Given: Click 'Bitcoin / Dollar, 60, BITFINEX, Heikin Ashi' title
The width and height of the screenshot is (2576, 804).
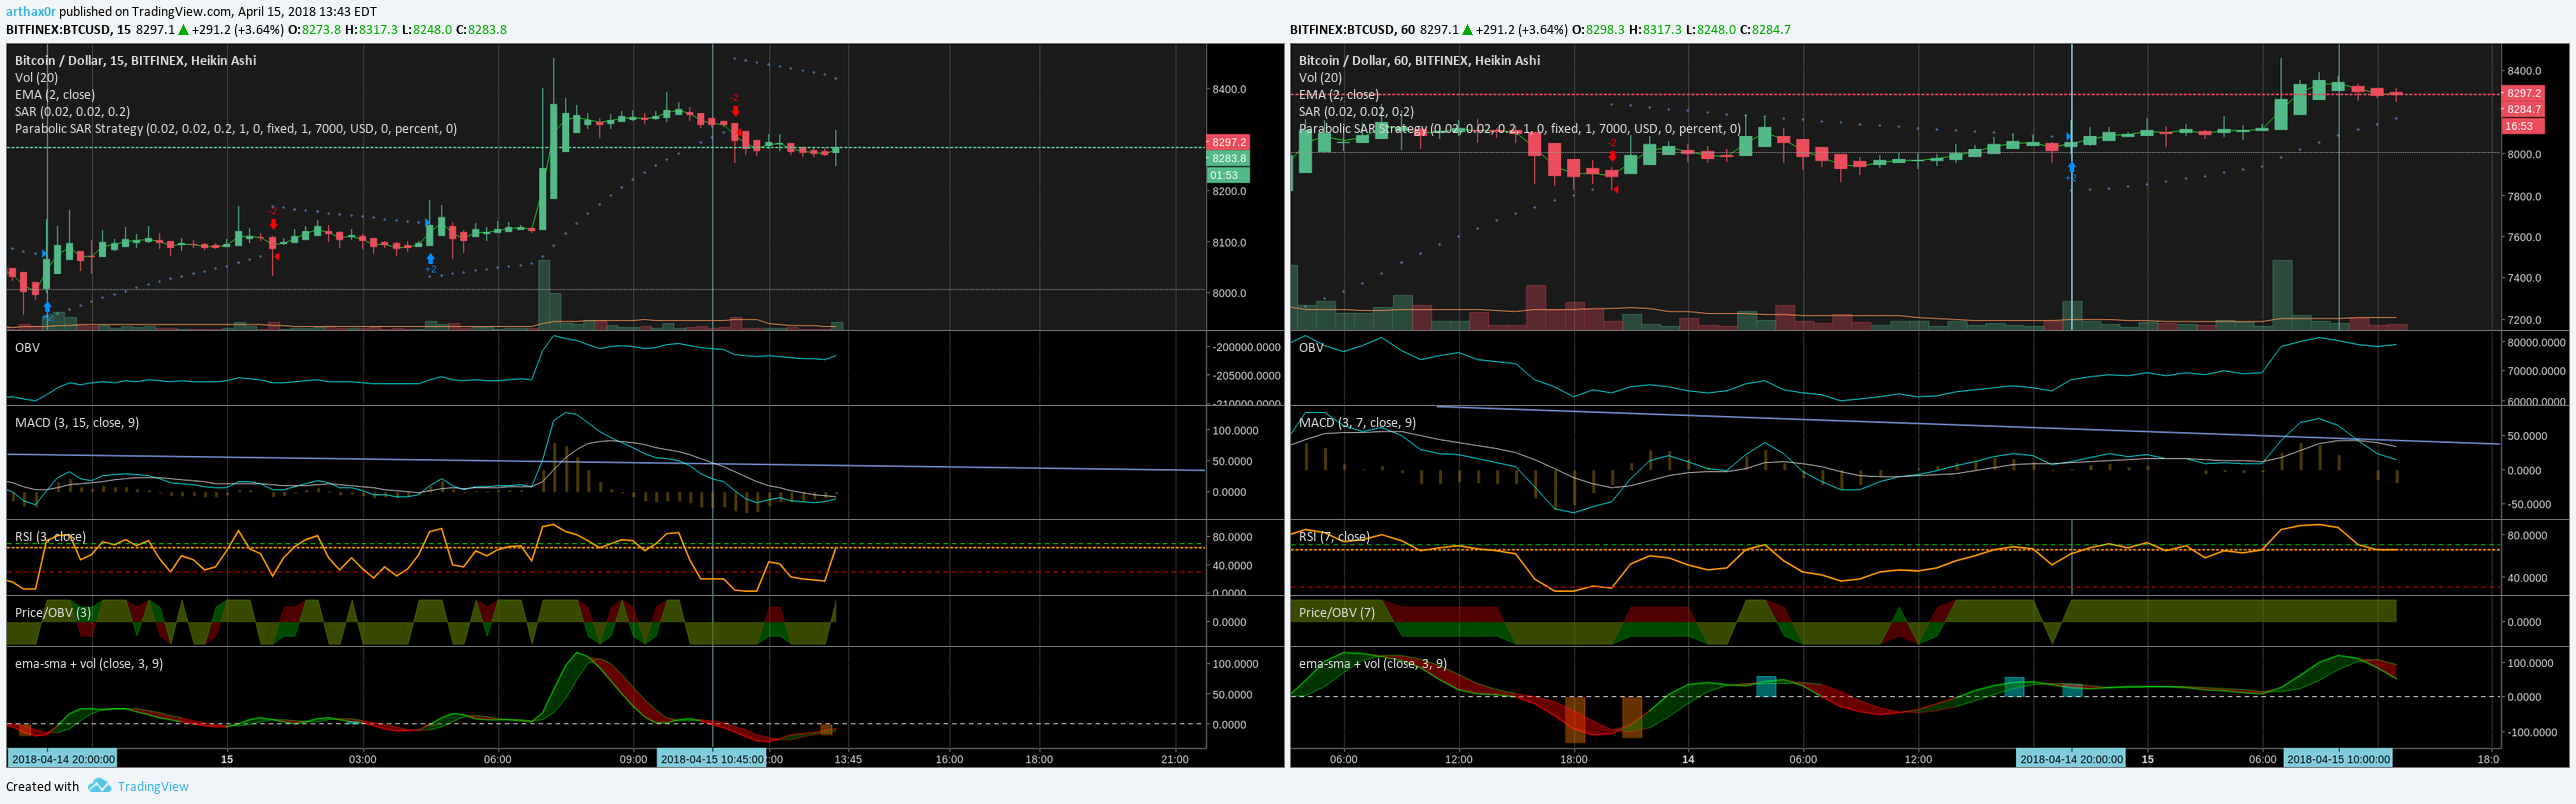Looking at the screenshot, I should (x=1420, y=60).
